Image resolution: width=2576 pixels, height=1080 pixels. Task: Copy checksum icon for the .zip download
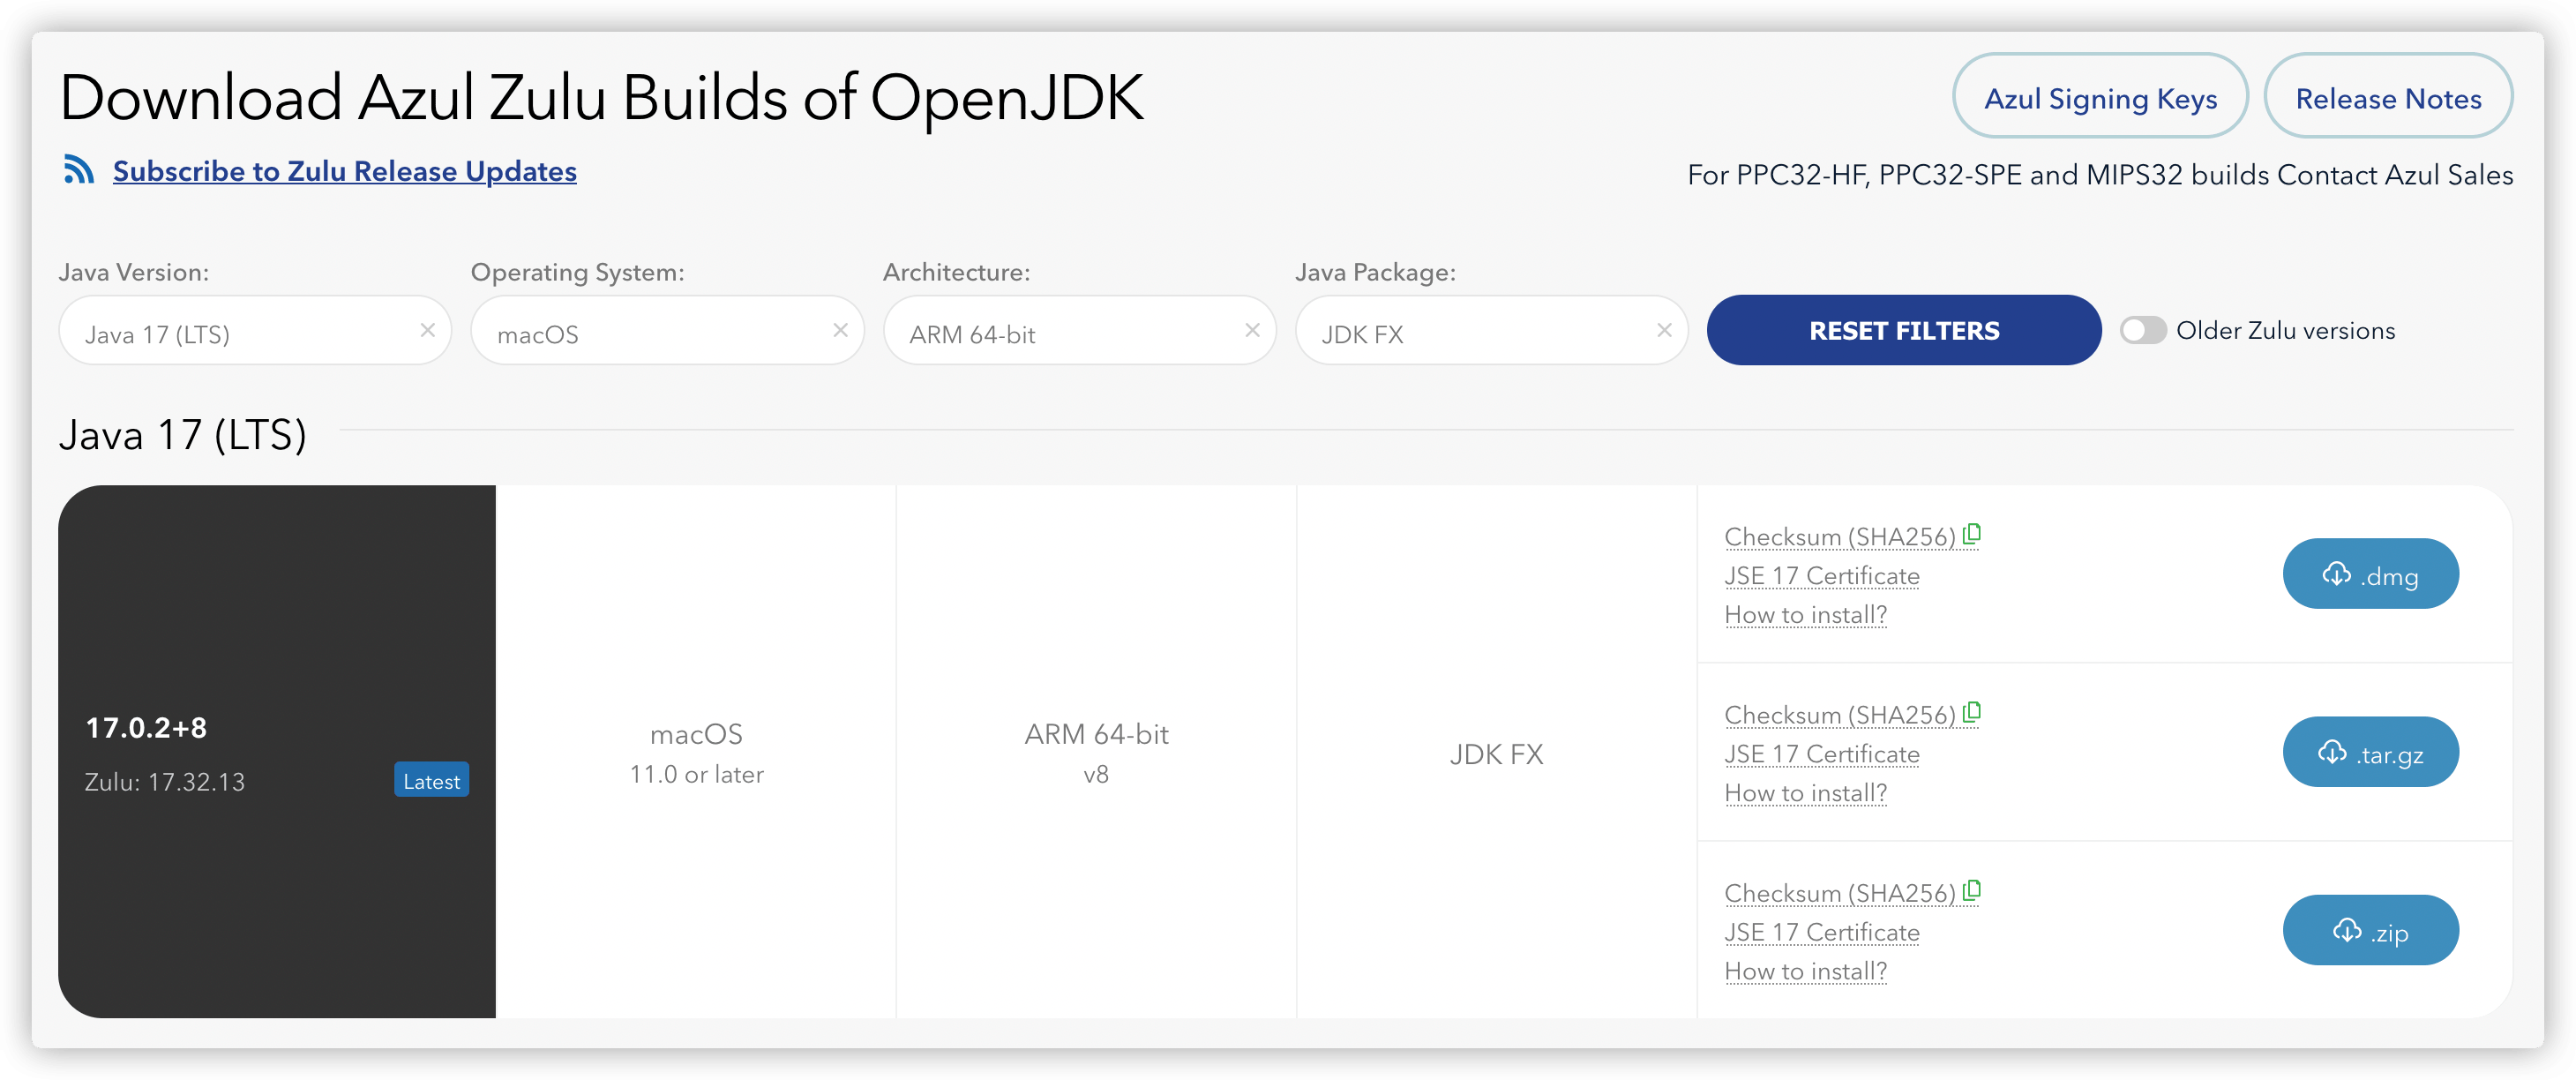(1972, 891)
